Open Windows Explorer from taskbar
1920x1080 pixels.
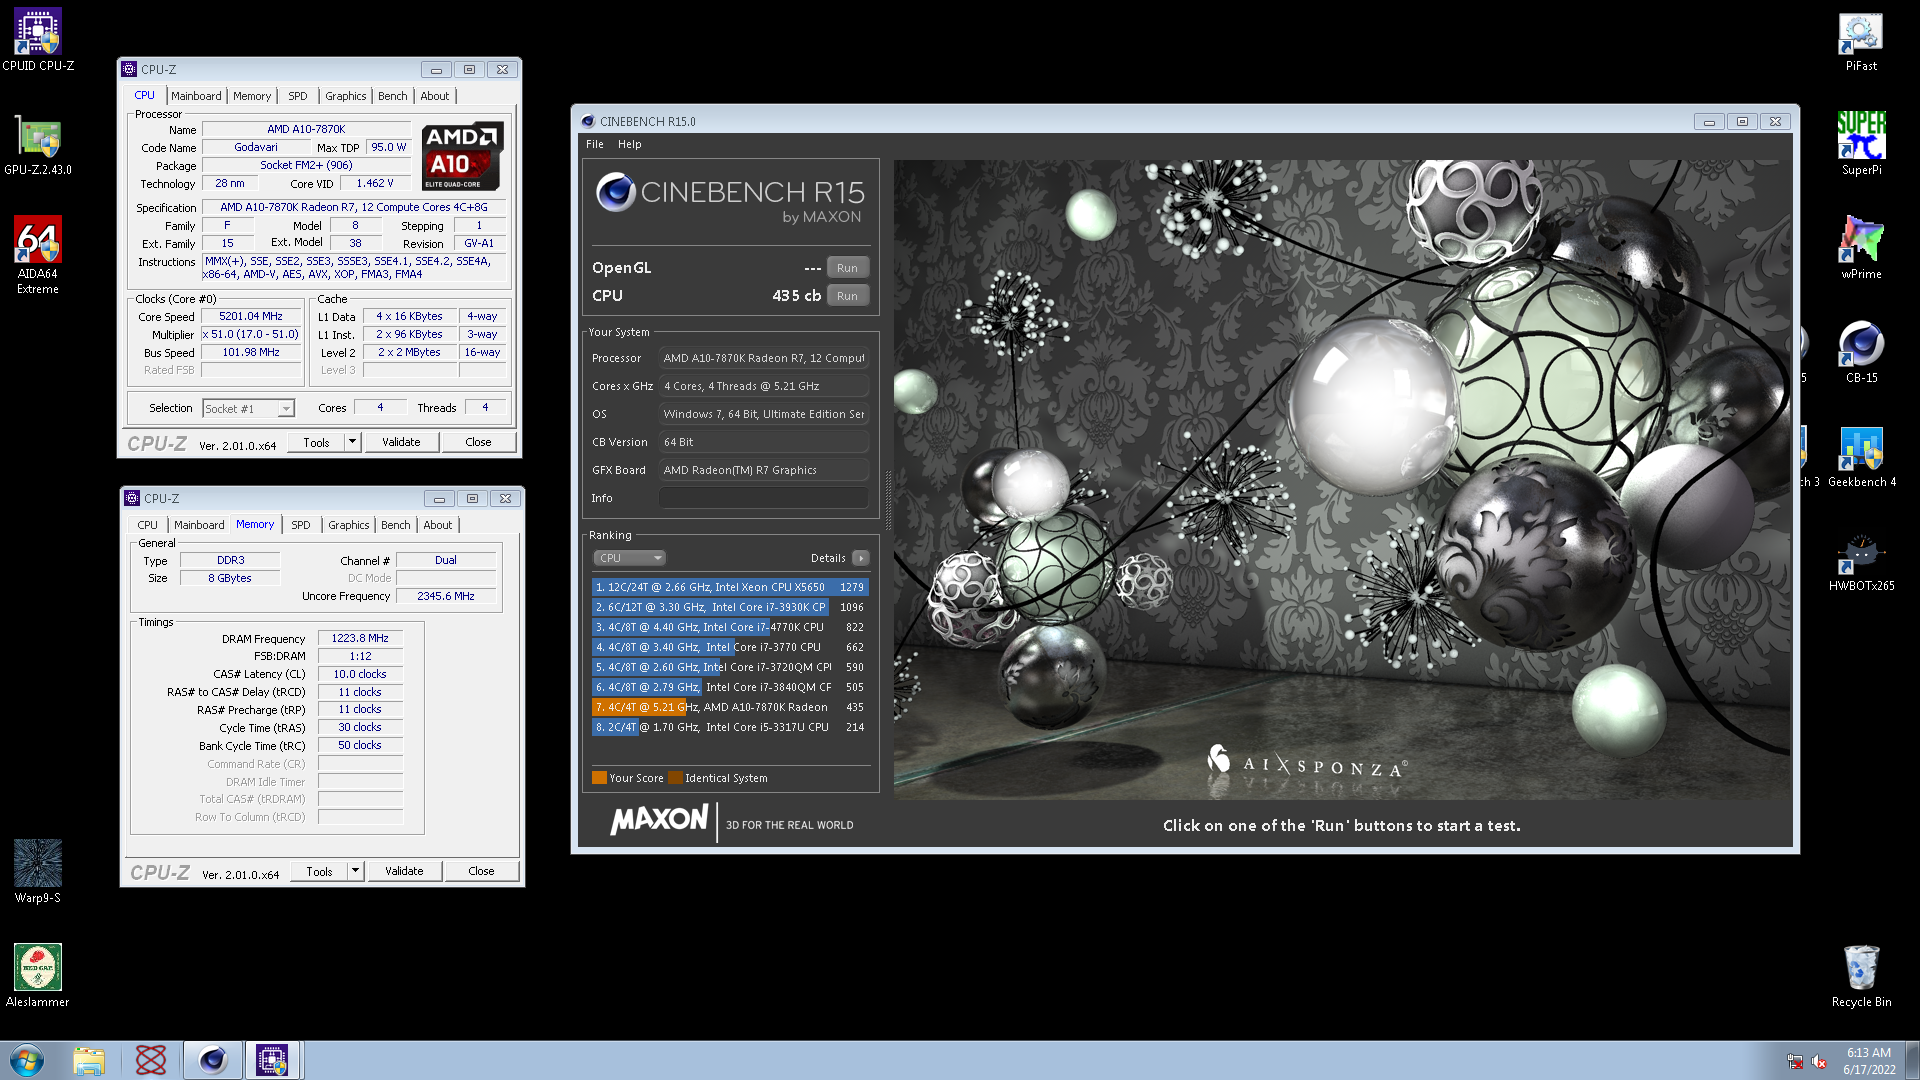(x=89, y=1060)
